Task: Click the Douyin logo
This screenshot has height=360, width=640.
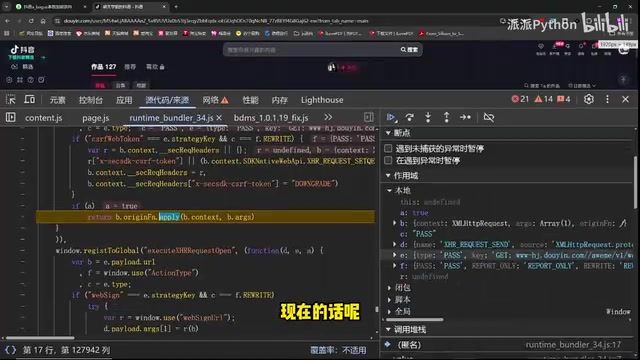Action: tap(22, 50)
